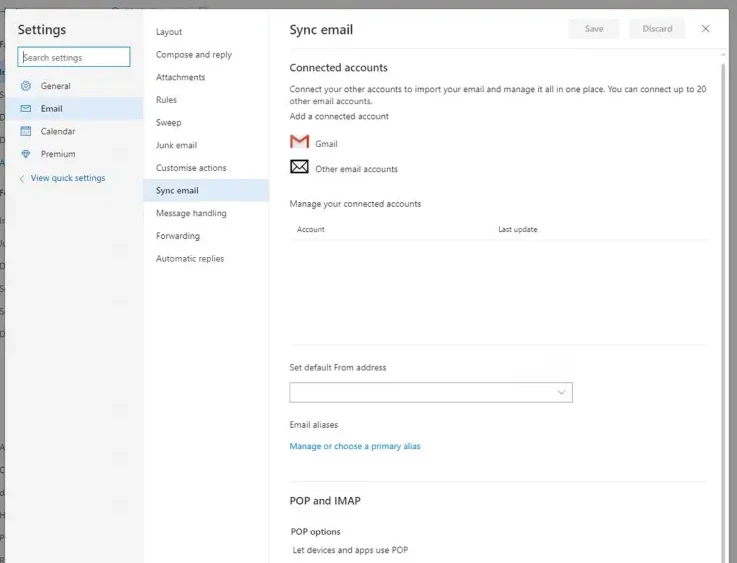Viewport: 737px width, 563px height.
Task: Open Message handling settings
Action: pyautogui.click(x=206, y=213)
